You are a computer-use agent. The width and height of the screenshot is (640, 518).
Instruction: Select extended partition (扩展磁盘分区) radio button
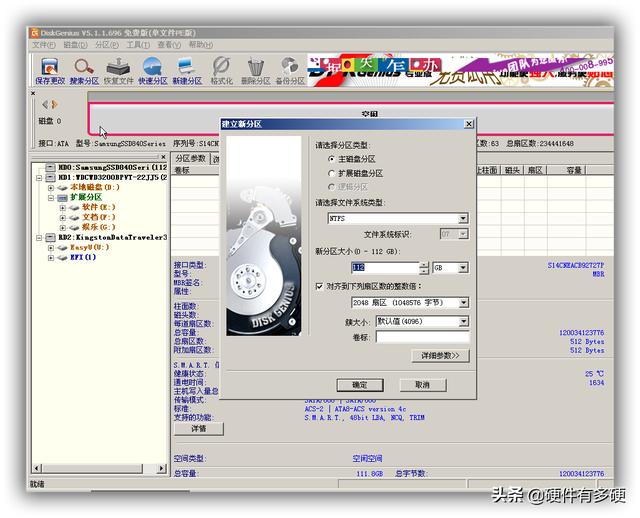[x=331, y=173]
